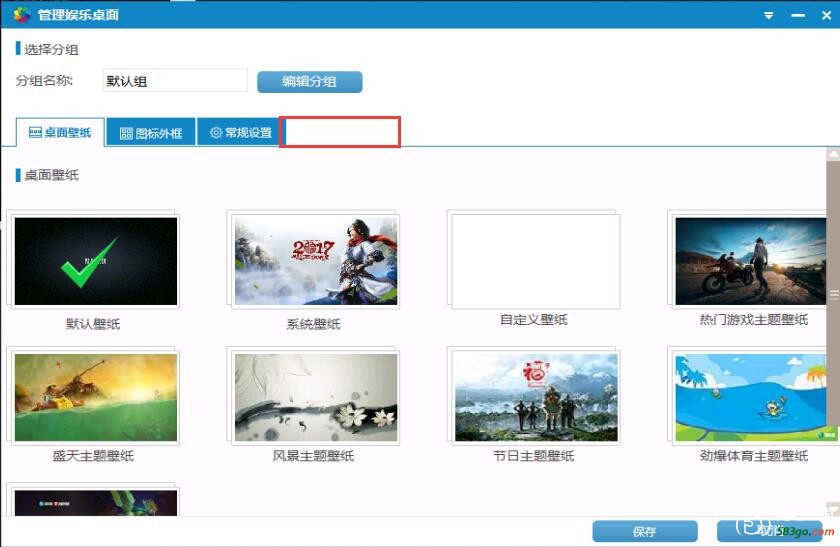Click the 保存 button
Screen dimensions: 840x547
point(644,531)
